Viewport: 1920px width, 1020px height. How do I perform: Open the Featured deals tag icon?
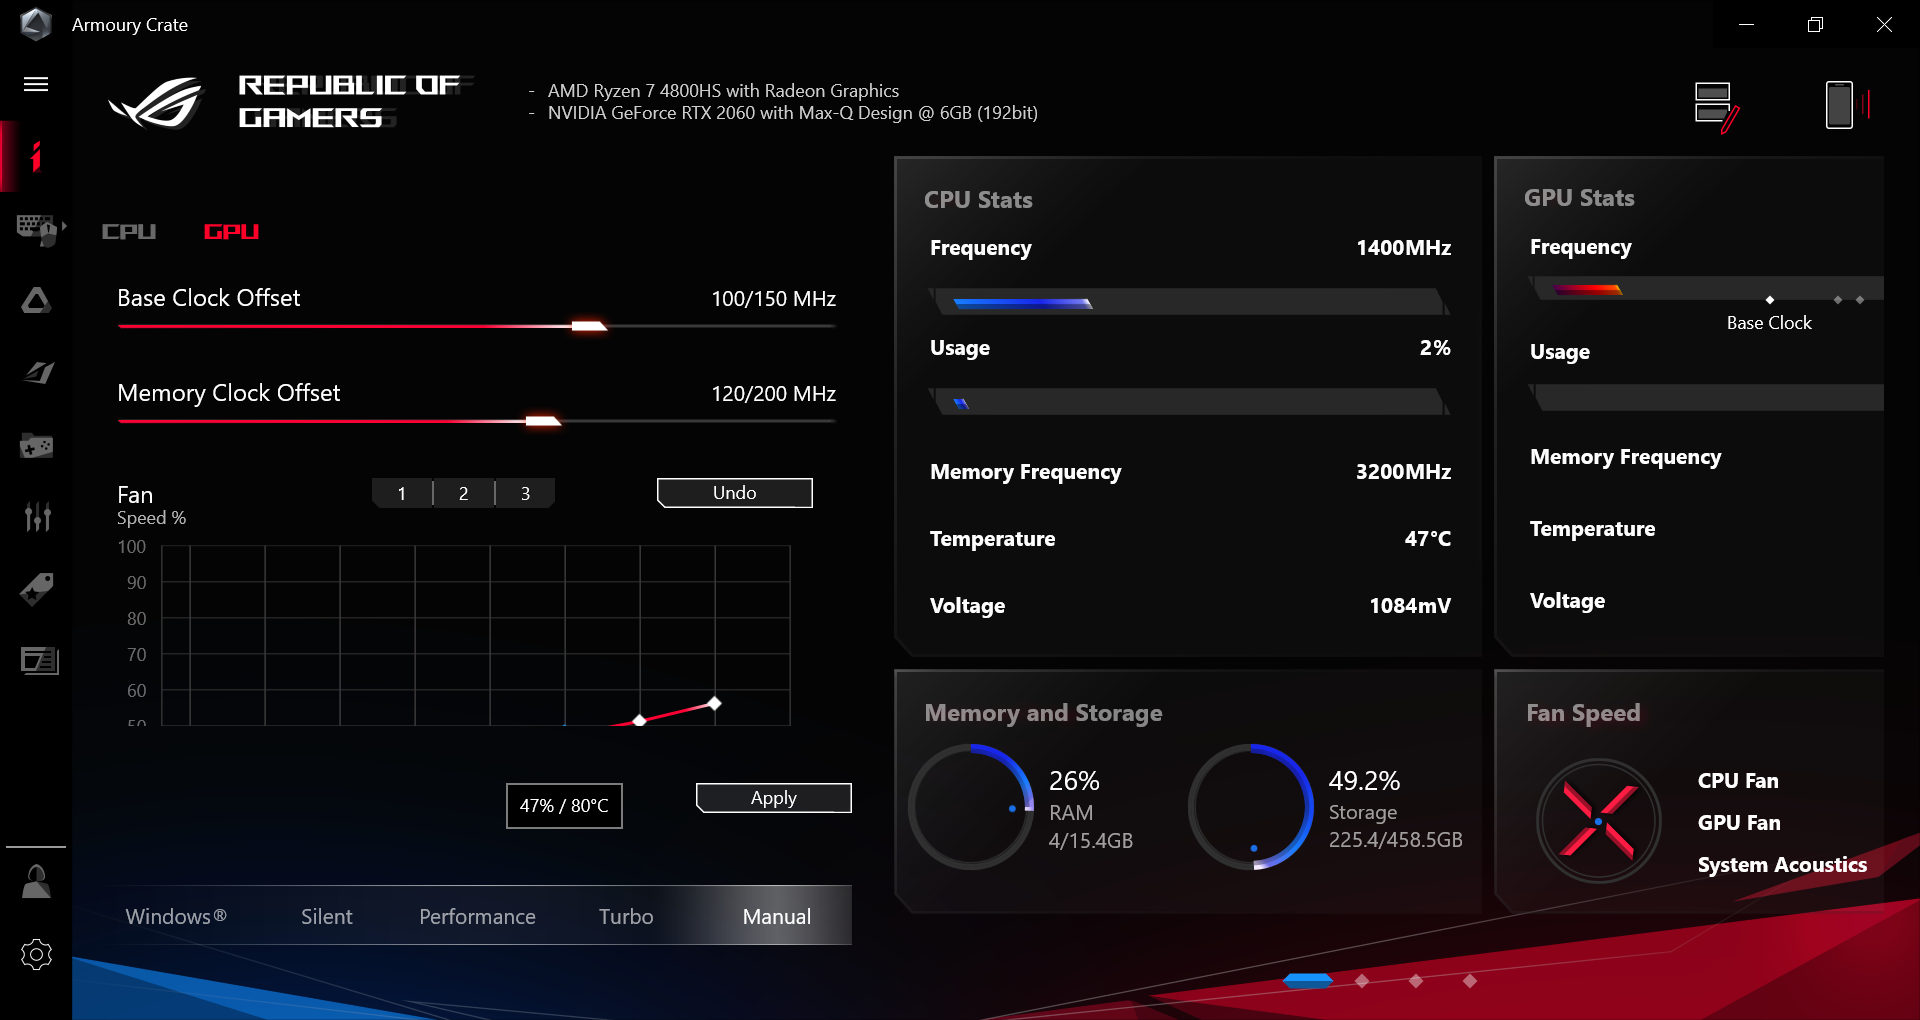click(x=37, y=589)
